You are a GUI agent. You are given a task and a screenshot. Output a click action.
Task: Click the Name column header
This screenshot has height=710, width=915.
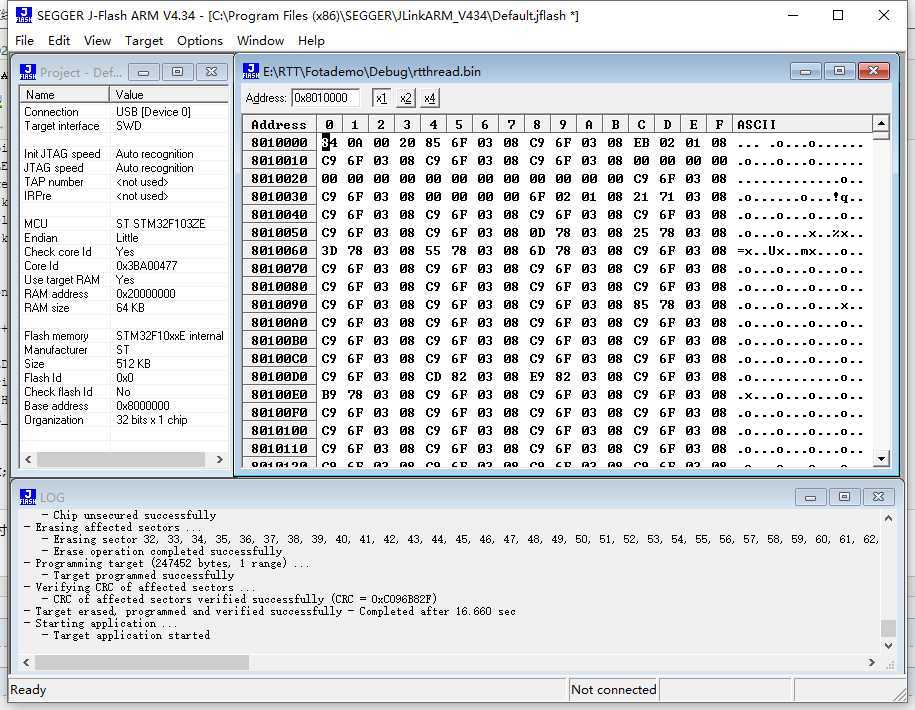[64, 95]
